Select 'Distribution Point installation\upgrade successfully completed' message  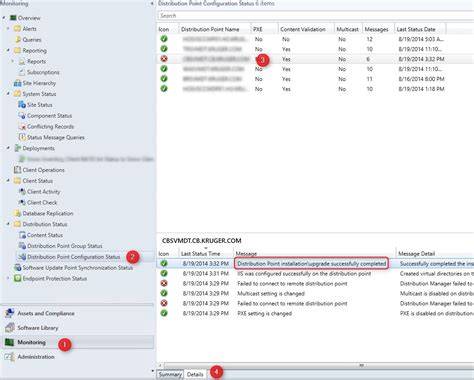coord(315,264)
